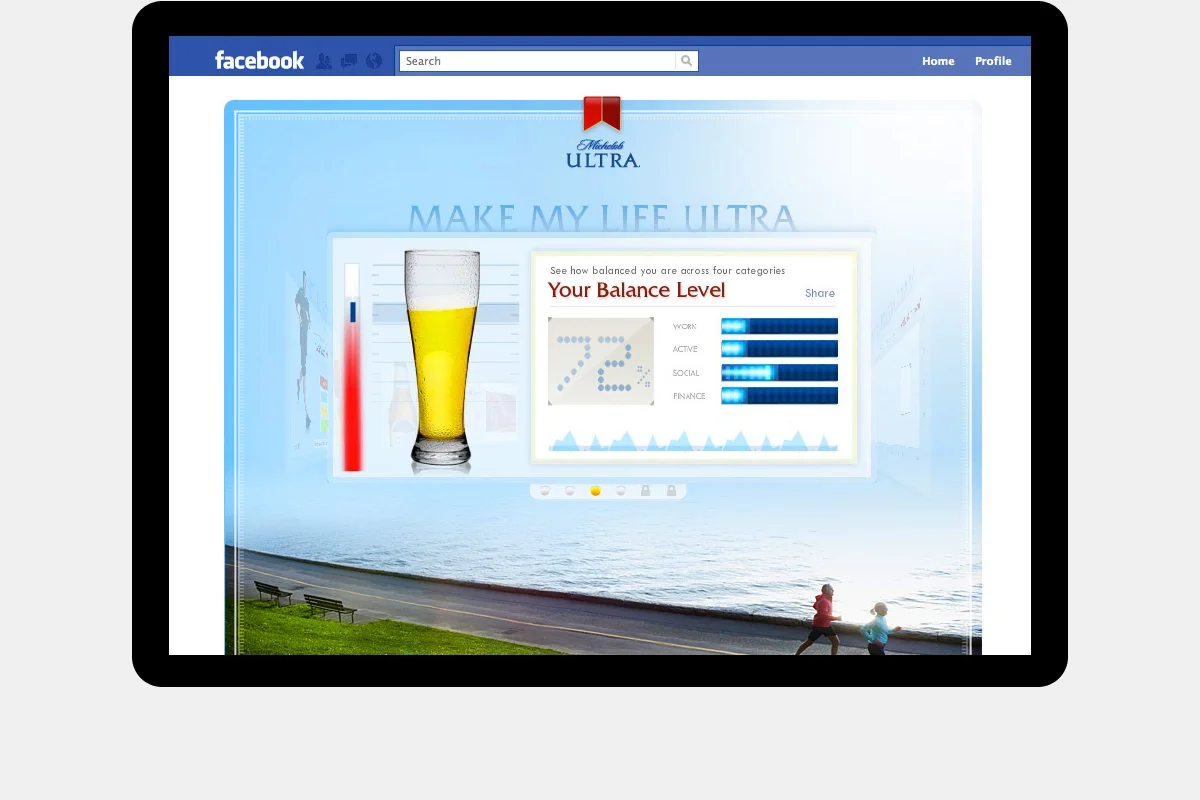Image resolution: width=1200 pixels, height=800 pixels.
Task: Click the ACTIVE category label
Action: tap(685, 350)
